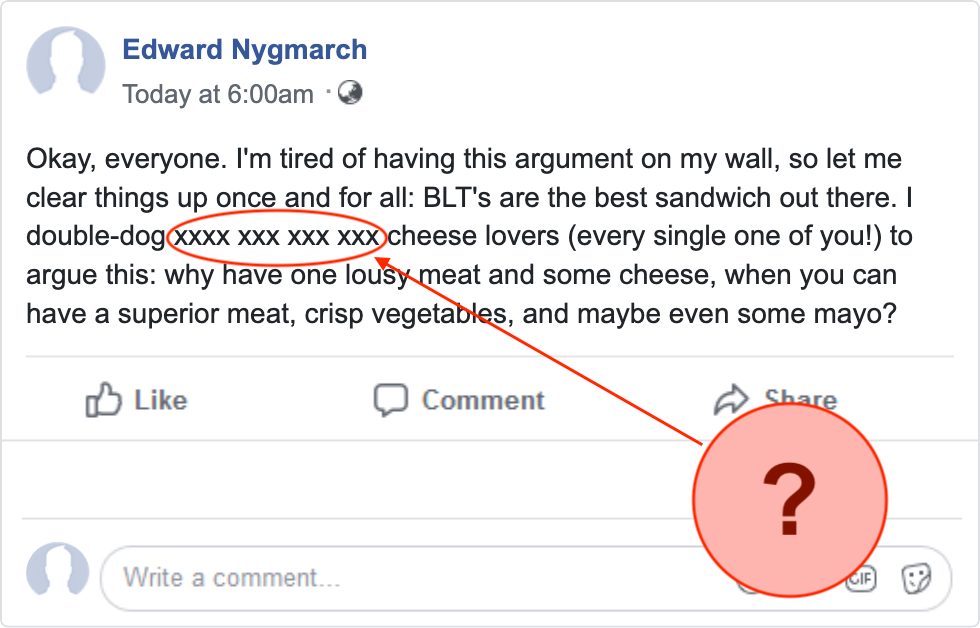980x628 pixels.
Task: Click the Share arrow icon
Action: tap(731, 400)
